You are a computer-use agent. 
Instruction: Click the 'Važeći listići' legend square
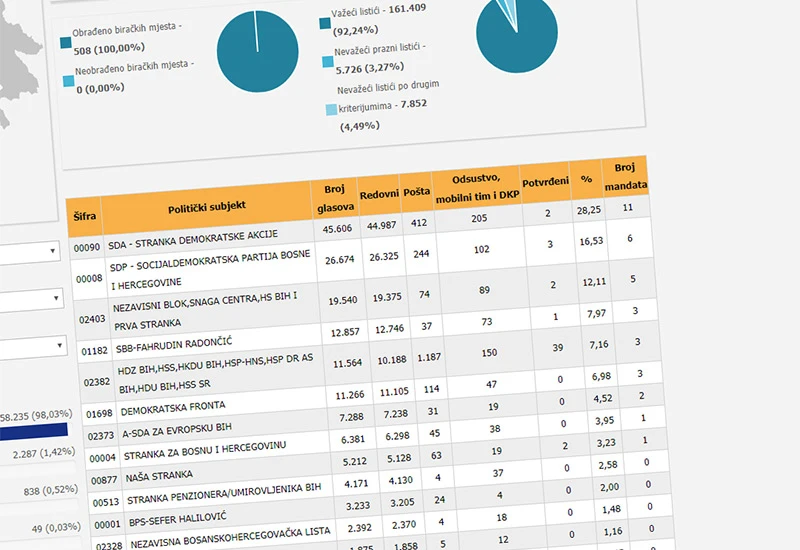click(325, 23)
